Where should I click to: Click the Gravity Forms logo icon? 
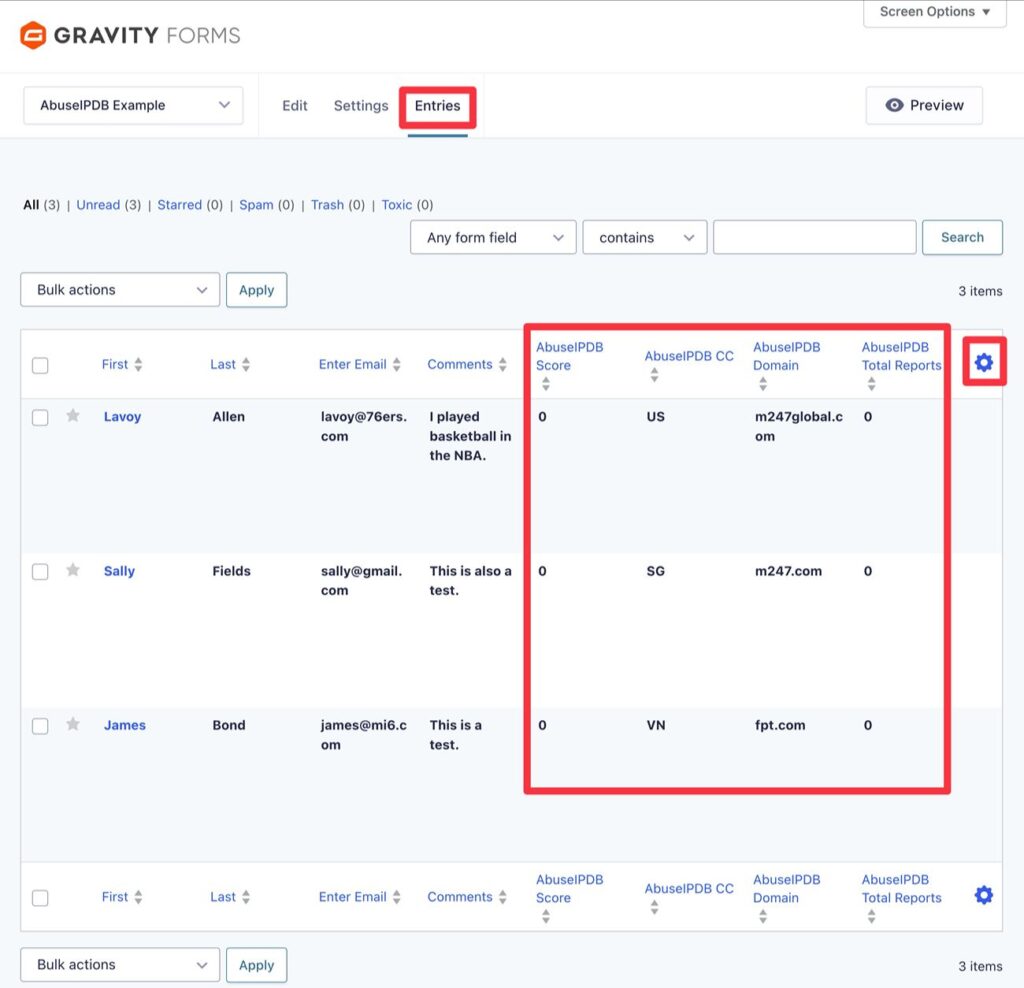(33, 35)
